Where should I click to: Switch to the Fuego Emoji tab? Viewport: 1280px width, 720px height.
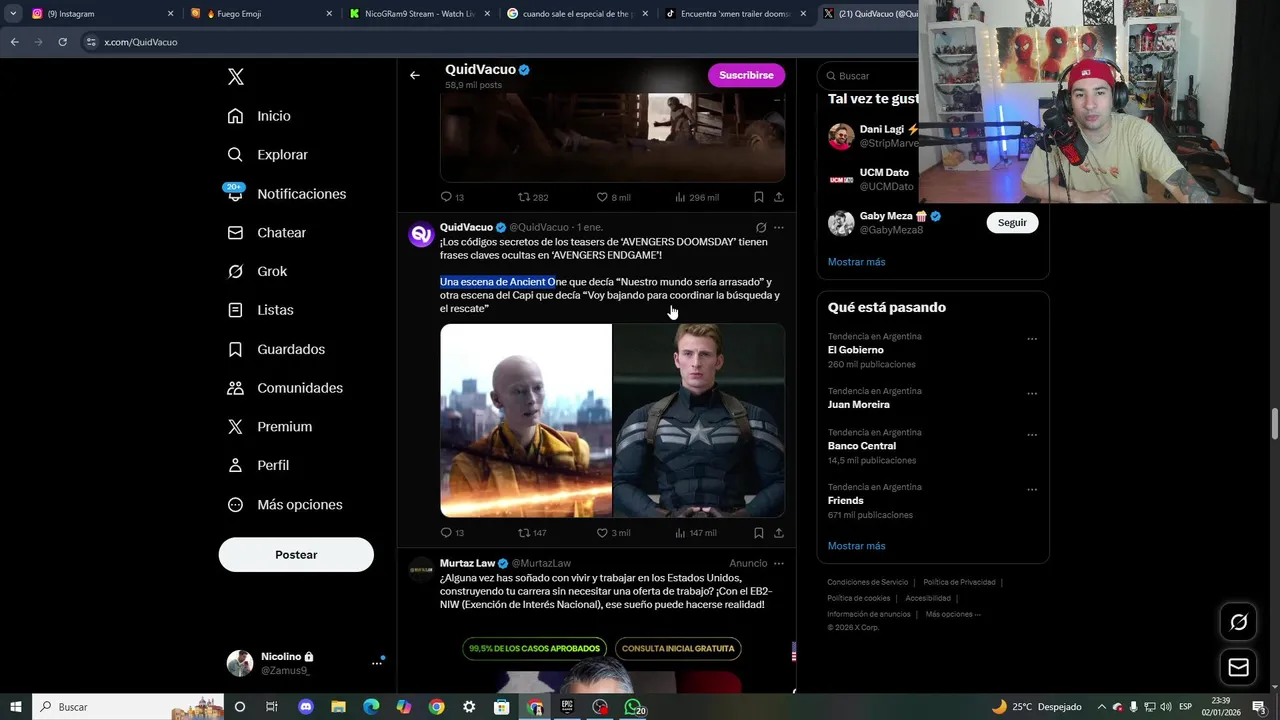click(x=262, y=14)
